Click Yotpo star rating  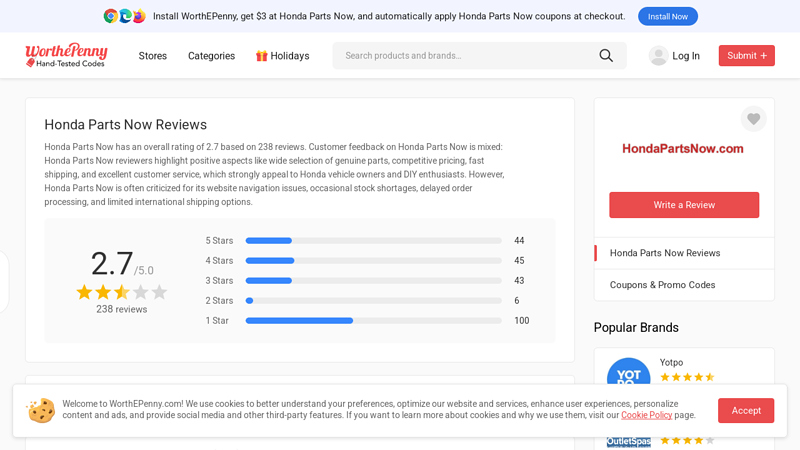tap(687, 377)
